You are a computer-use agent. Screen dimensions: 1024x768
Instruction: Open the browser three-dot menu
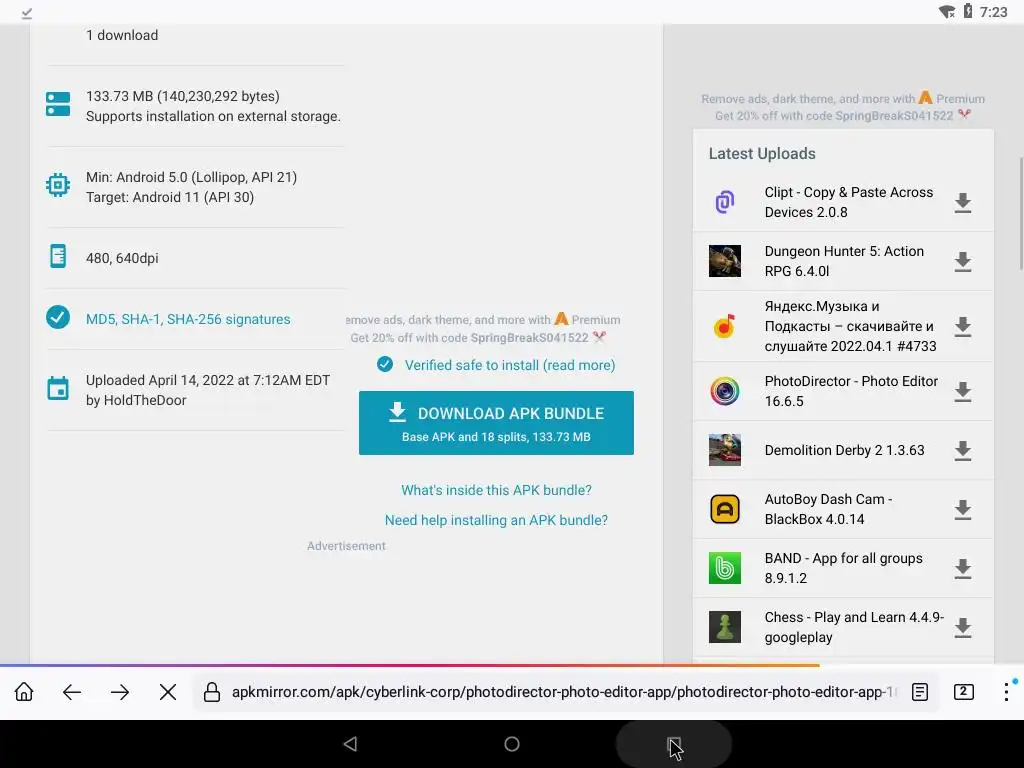point(1006,692)
